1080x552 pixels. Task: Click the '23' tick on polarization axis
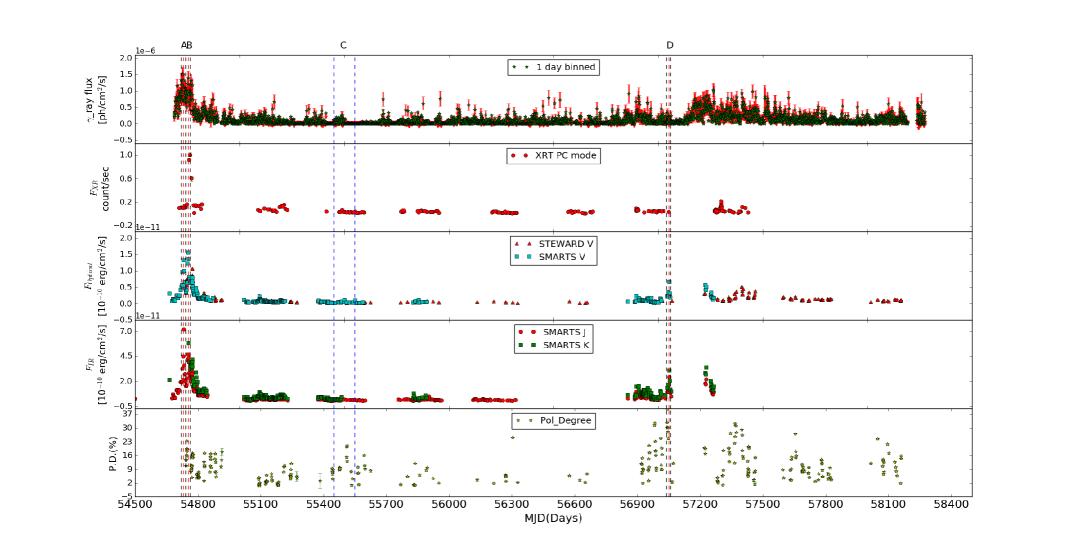coord(125,442)
